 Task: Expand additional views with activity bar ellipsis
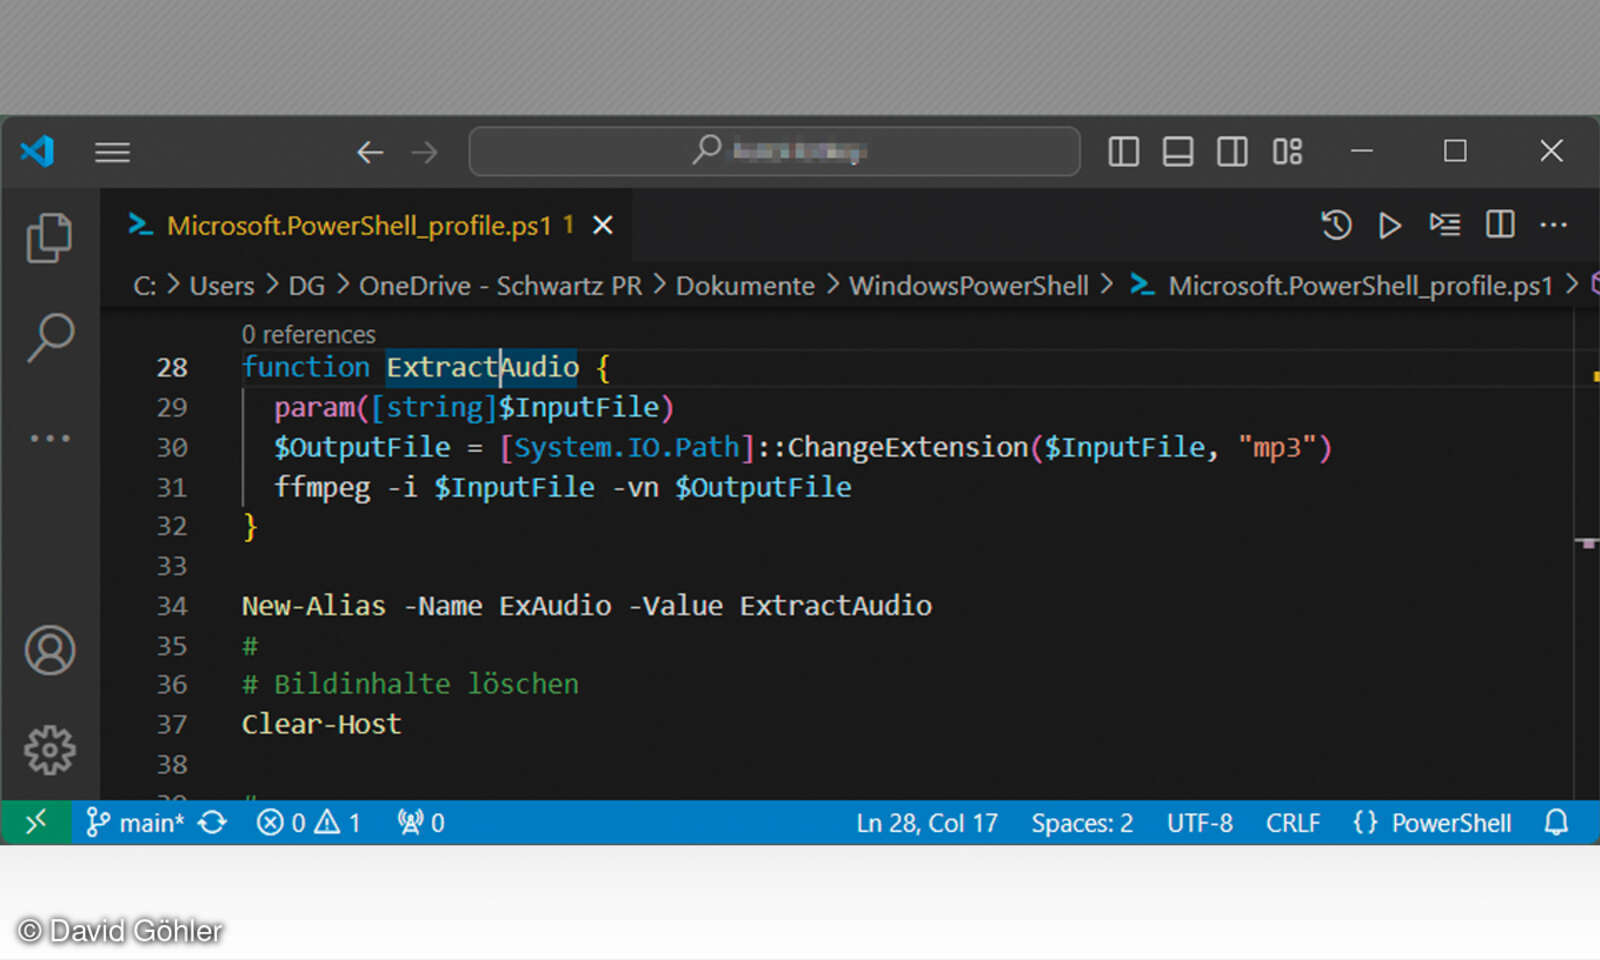point(50,438)
